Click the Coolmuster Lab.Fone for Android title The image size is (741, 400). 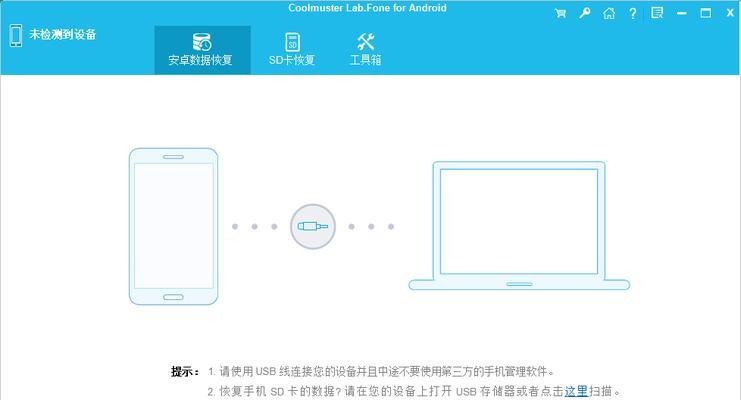click(367, 8)
